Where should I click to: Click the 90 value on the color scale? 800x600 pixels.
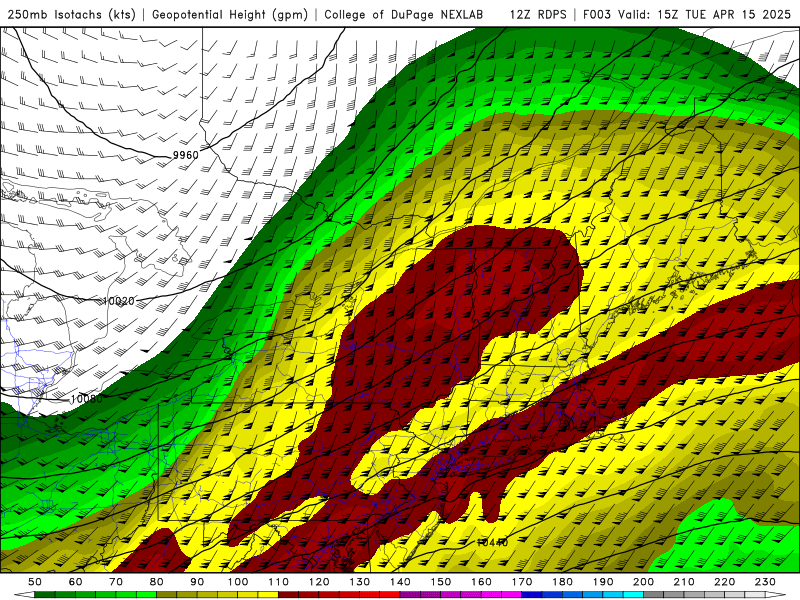[x=197, y=582]
